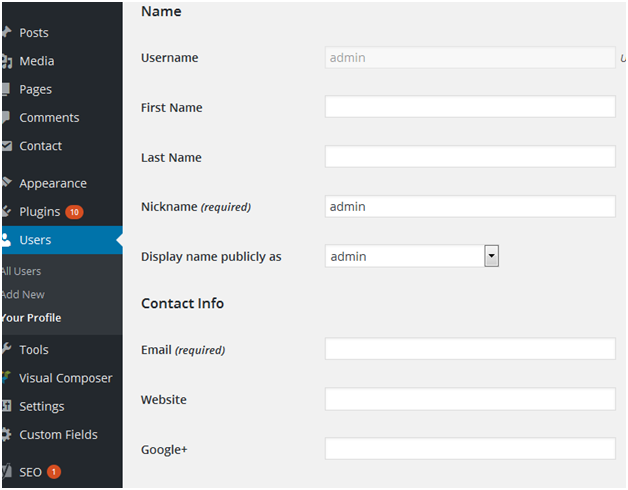The height and width of the screenshot is (490, 628).
Task: Focus the First Name input field
Action: point(470,107)
